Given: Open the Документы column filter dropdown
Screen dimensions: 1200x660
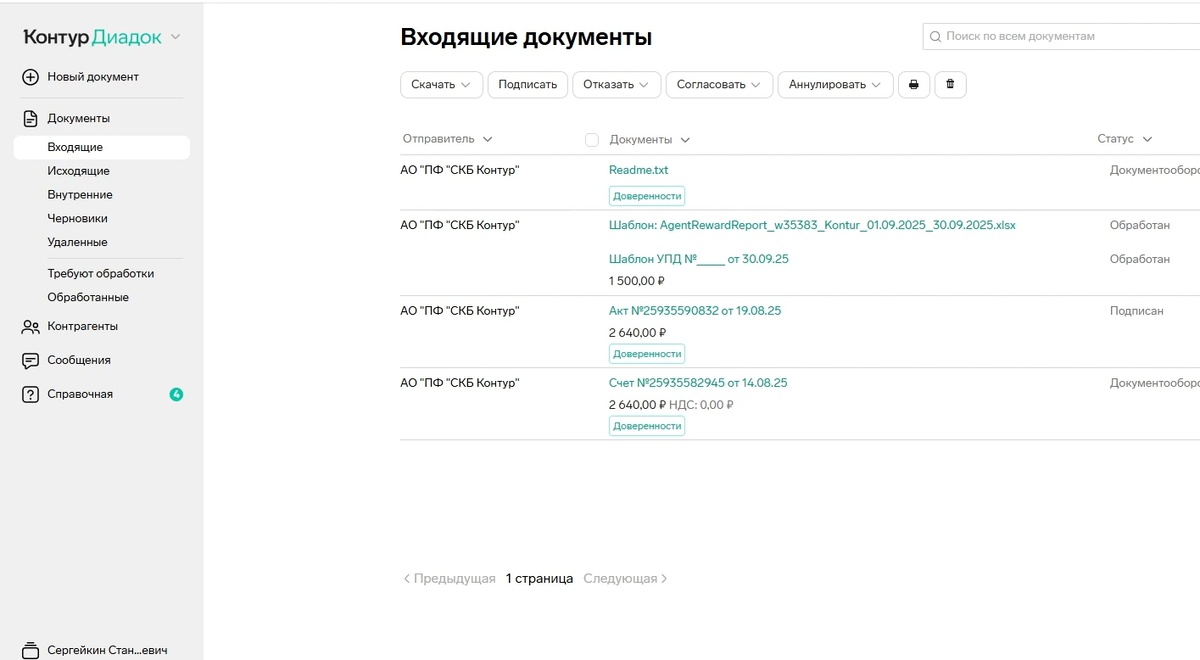Looking at the screenshot, I should [650, 140].
